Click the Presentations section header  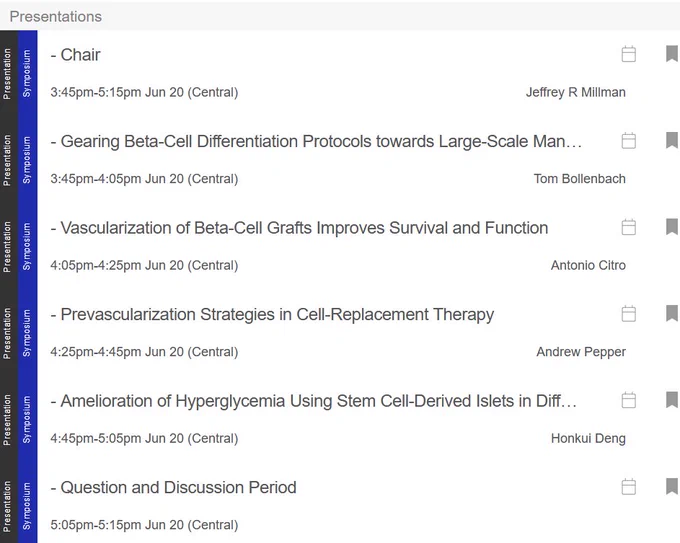[x=56, y=16]
